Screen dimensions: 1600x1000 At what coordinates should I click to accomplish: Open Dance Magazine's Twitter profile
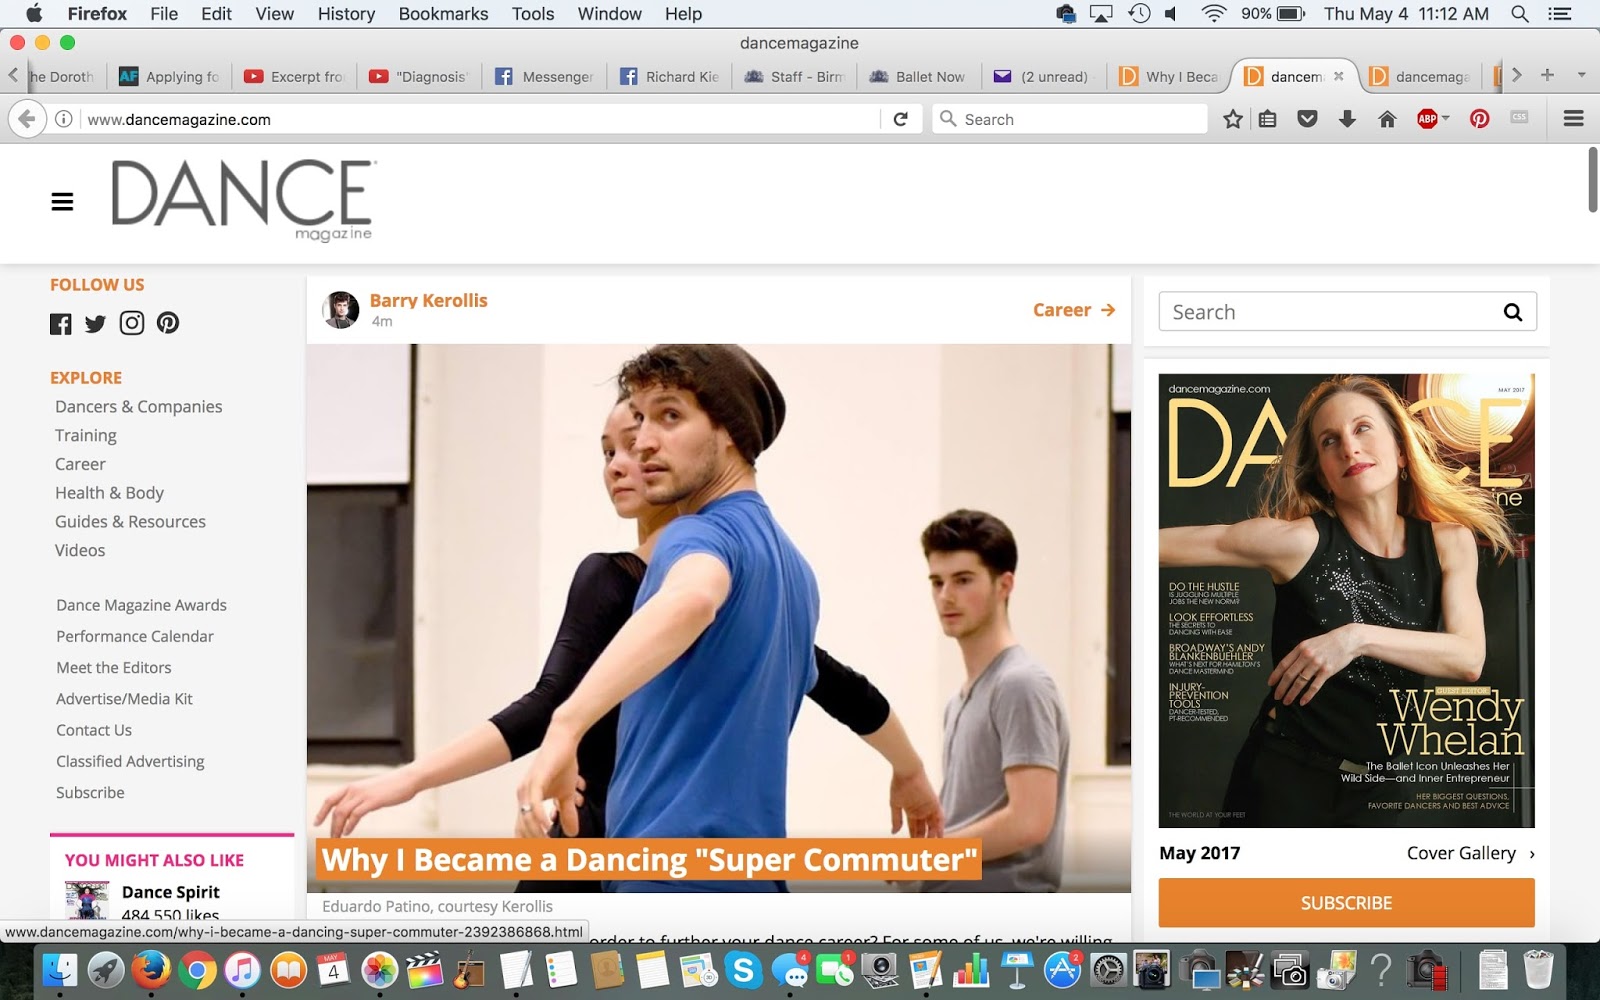pos(95,323)
